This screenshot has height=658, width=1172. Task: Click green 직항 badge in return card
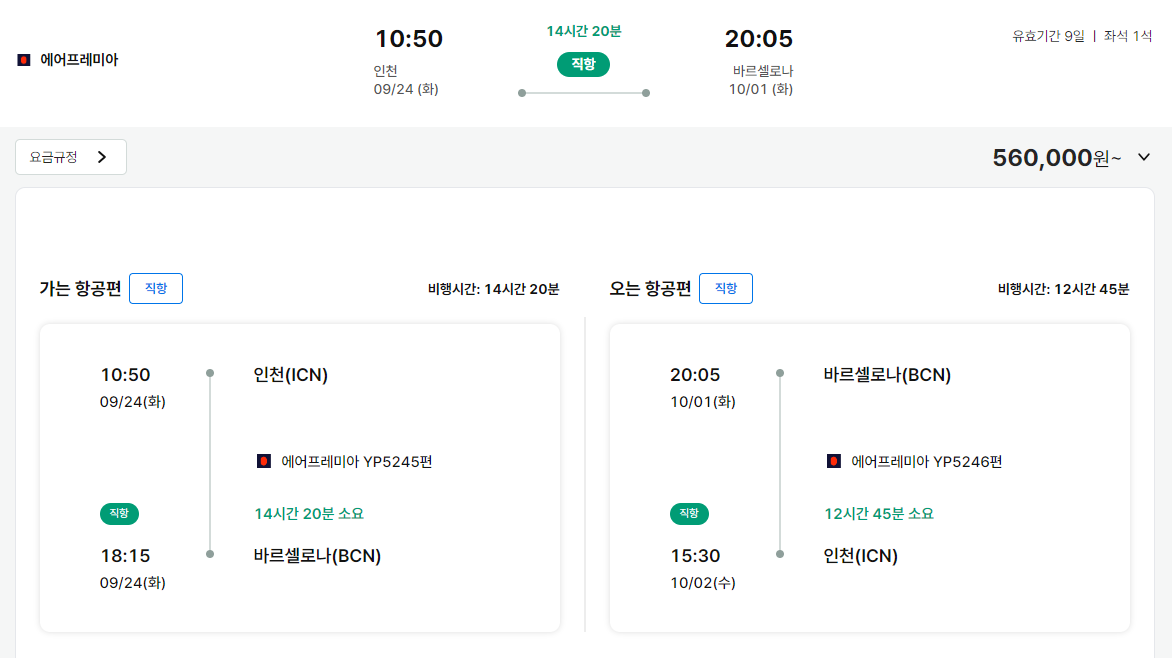[688, 514]
